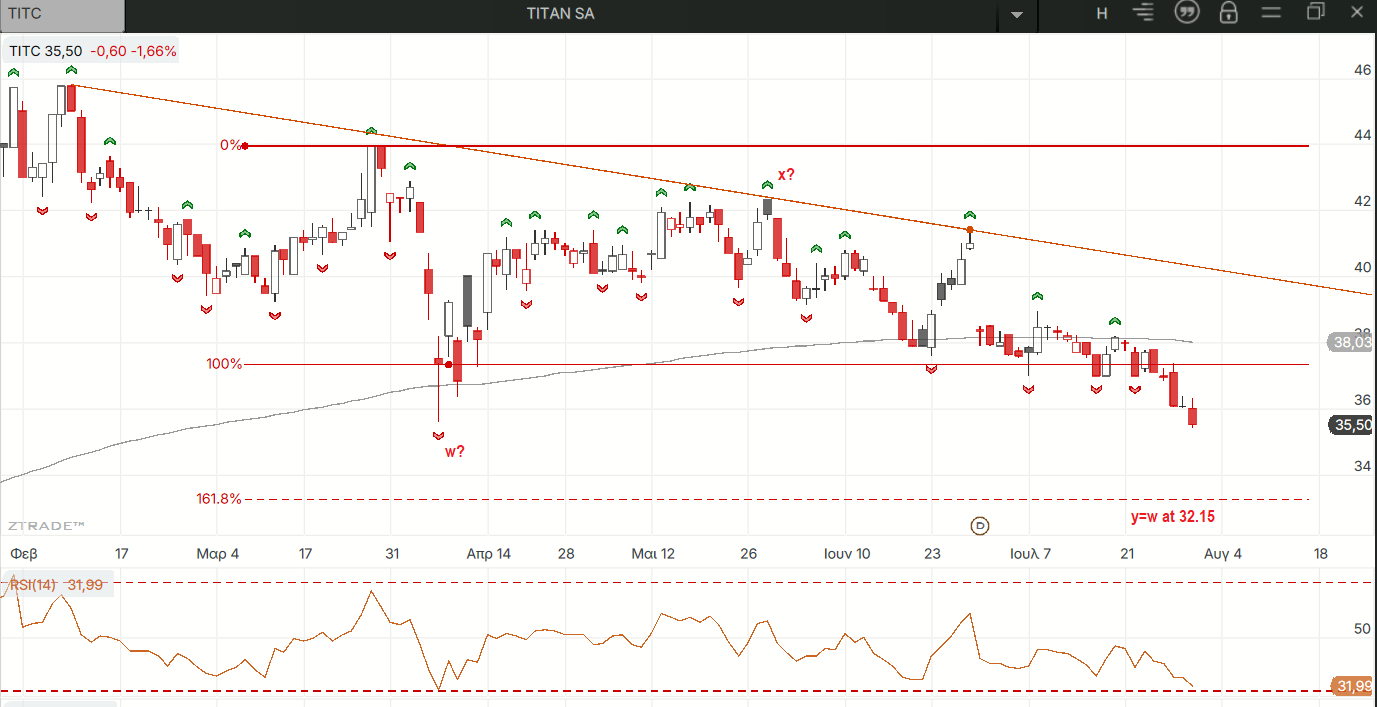Click the Ιουλ 7 date axis label
The height and width of the screenshot is (707, 1377).
point(1031,553)
